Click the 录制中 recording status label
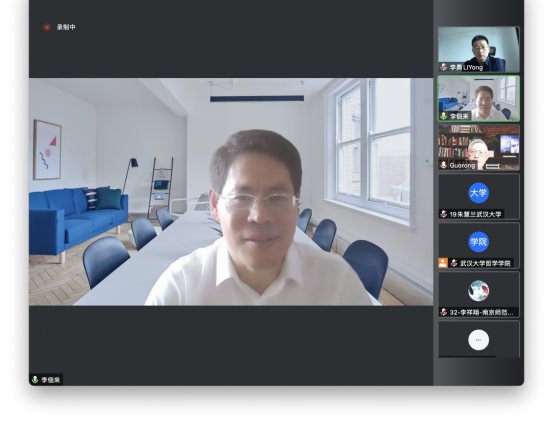 pos(66,27)
